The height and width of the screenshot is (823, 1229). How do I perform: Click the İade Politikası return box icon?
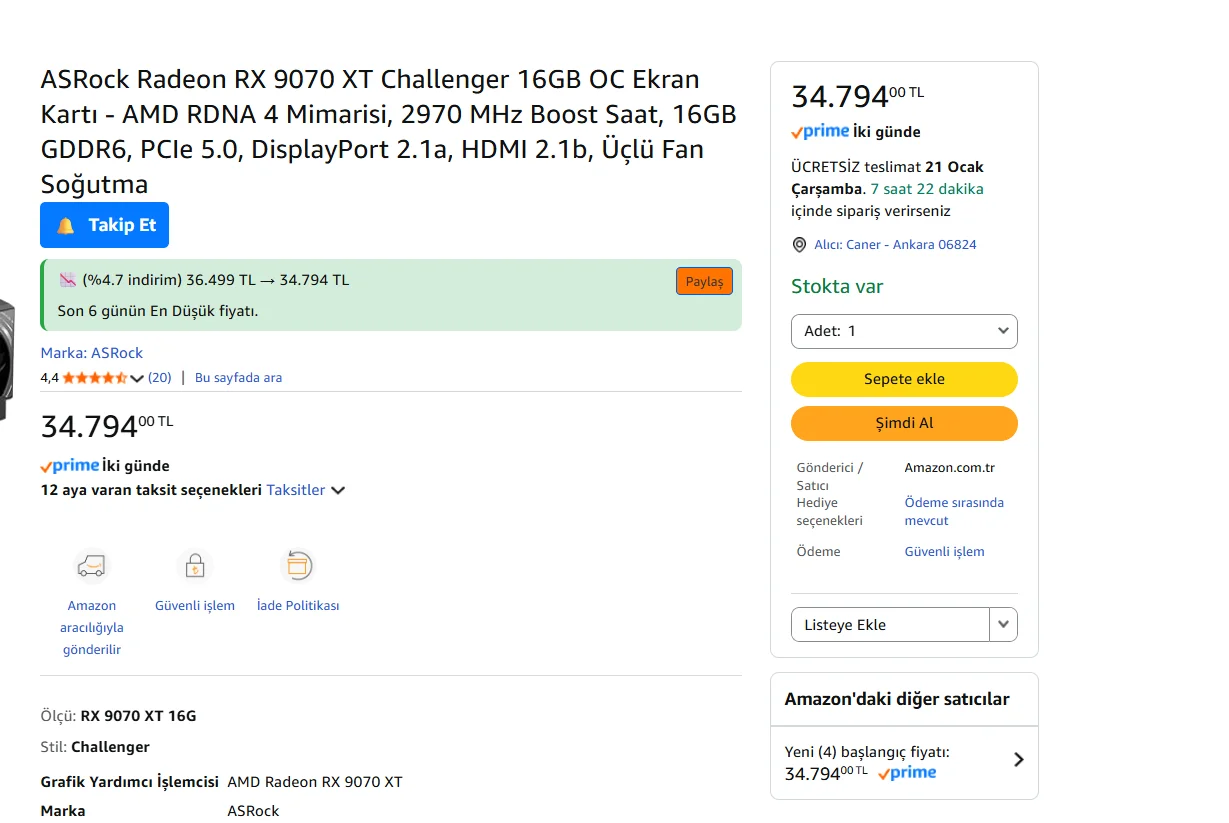coord(298,566)
